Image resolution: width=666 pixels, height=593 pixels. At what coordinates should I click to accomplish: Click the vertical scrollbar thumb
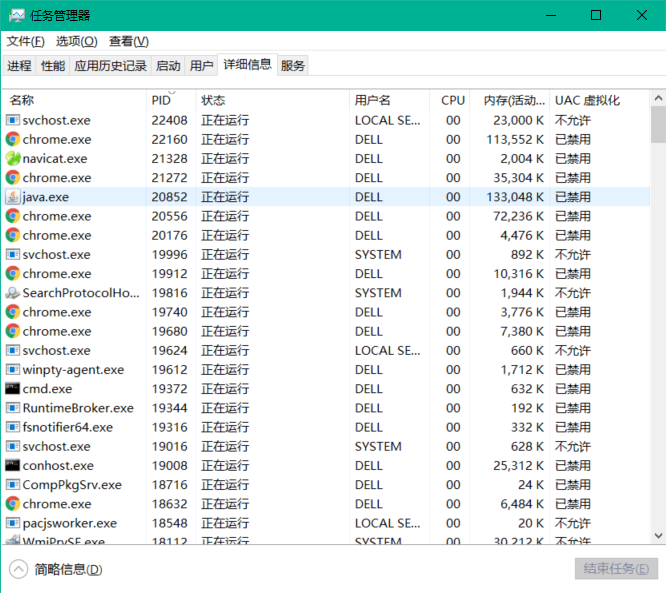click(658, 124)
